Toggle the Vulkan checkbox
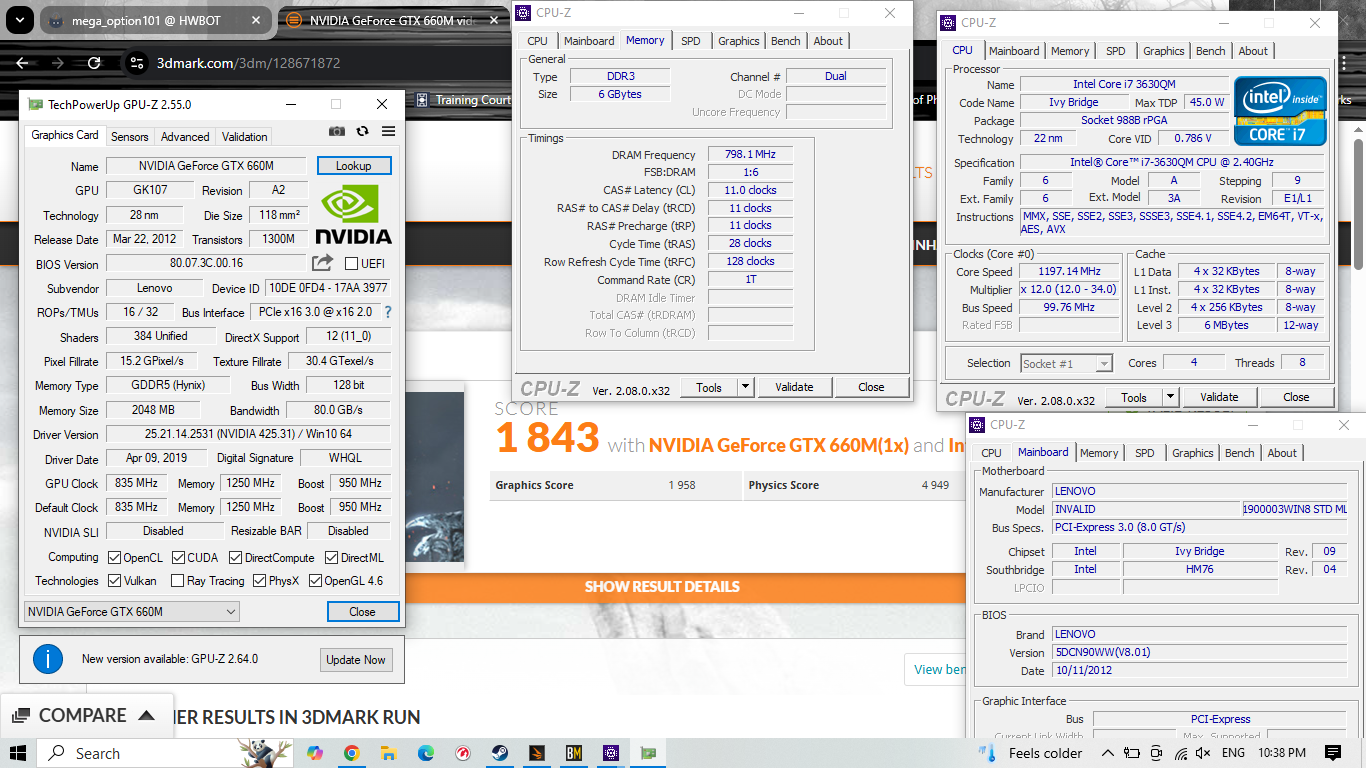This screenshot has width=1366, height=768. click(x=115, y=580)
